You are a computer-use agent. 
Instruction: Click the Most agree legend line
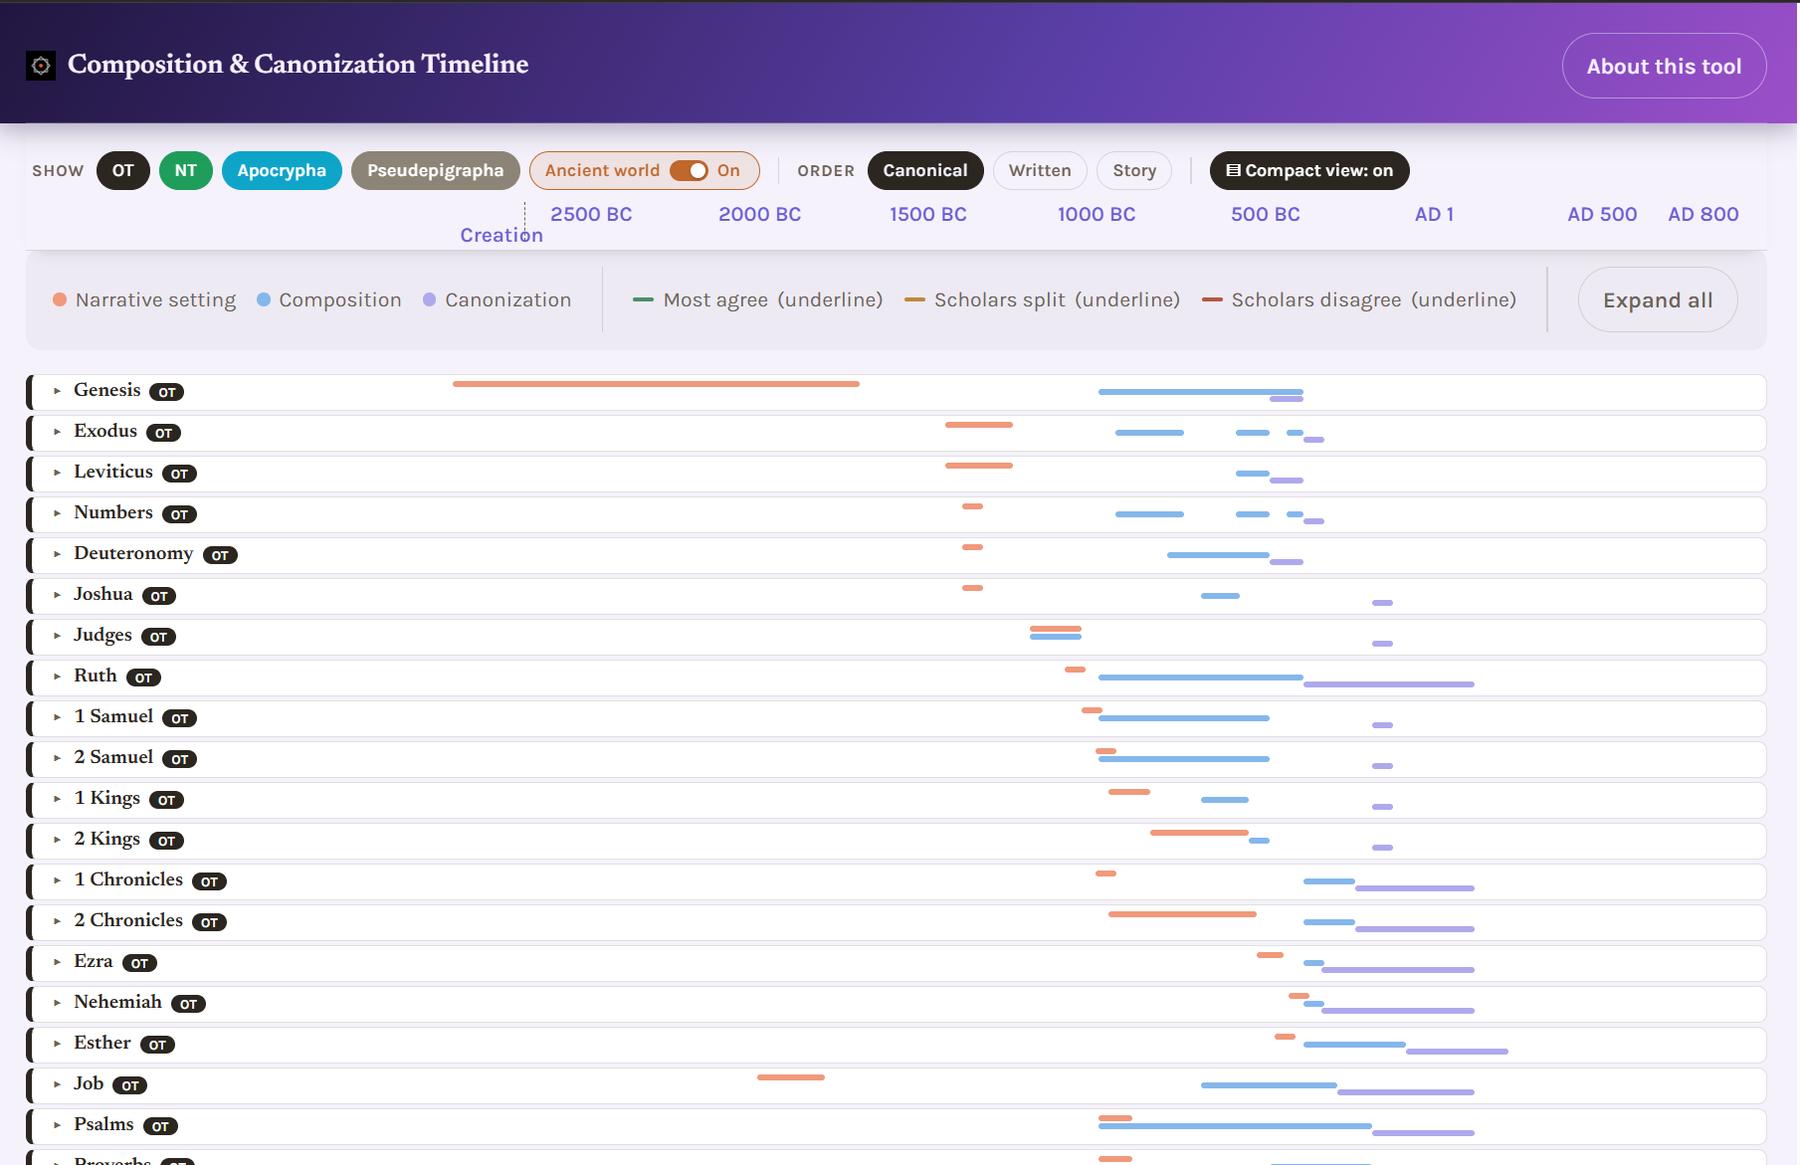[644, 300]
